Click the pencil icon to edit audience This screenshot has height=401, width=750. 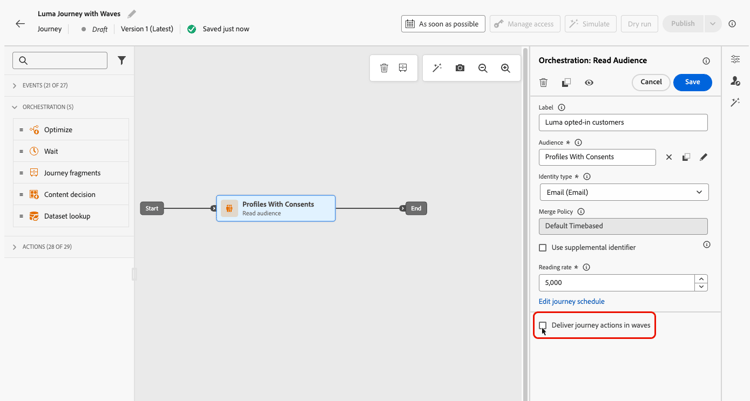coord(703,157)
